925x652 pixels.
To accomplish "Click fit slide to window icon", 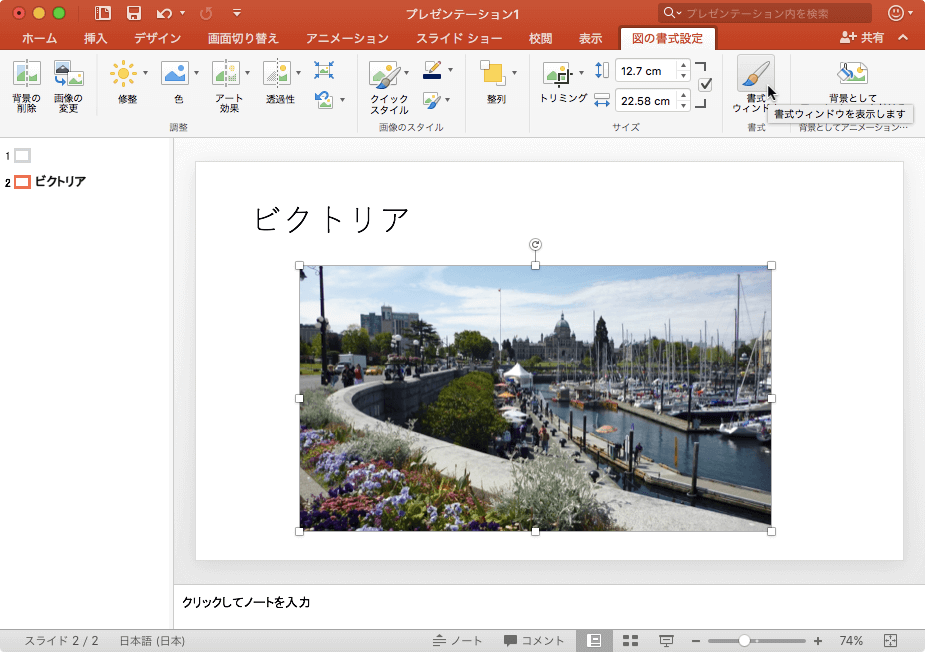I will click(x=891, y=640).
